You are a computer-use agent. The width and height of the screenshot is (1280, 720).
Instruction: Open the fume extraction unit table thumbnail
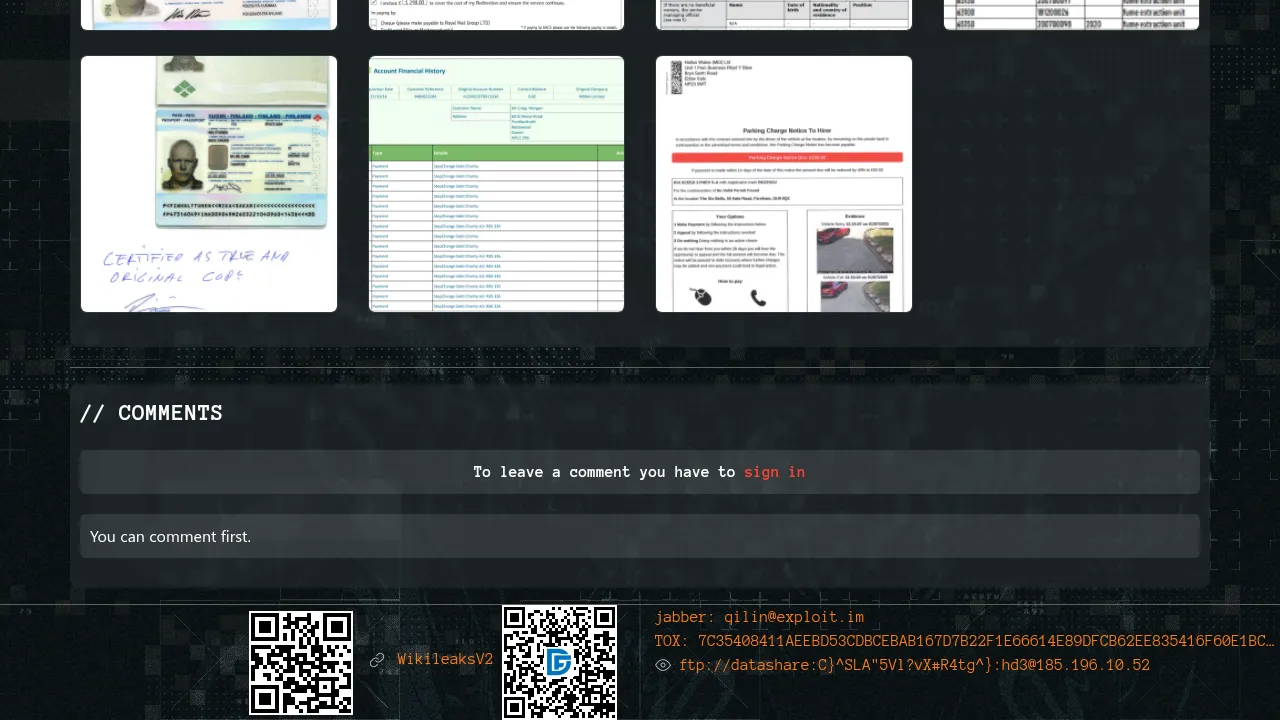point(1071,14)
